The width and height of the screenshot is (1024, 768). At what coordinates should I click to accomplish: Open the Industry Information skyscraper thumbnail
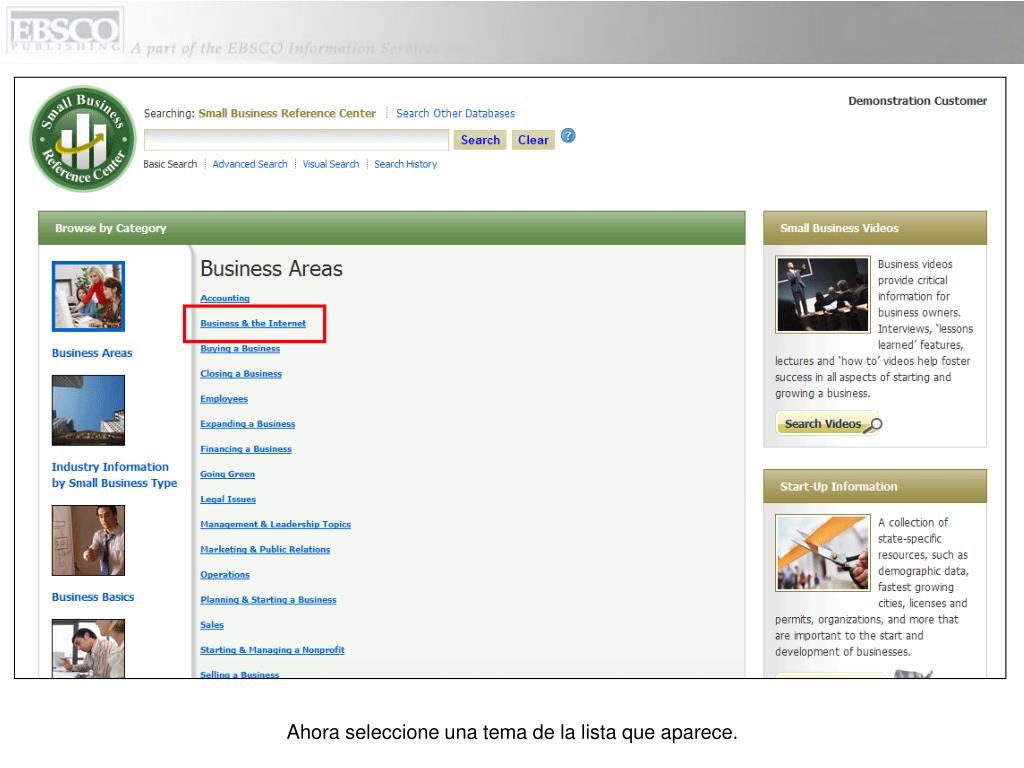88,410
